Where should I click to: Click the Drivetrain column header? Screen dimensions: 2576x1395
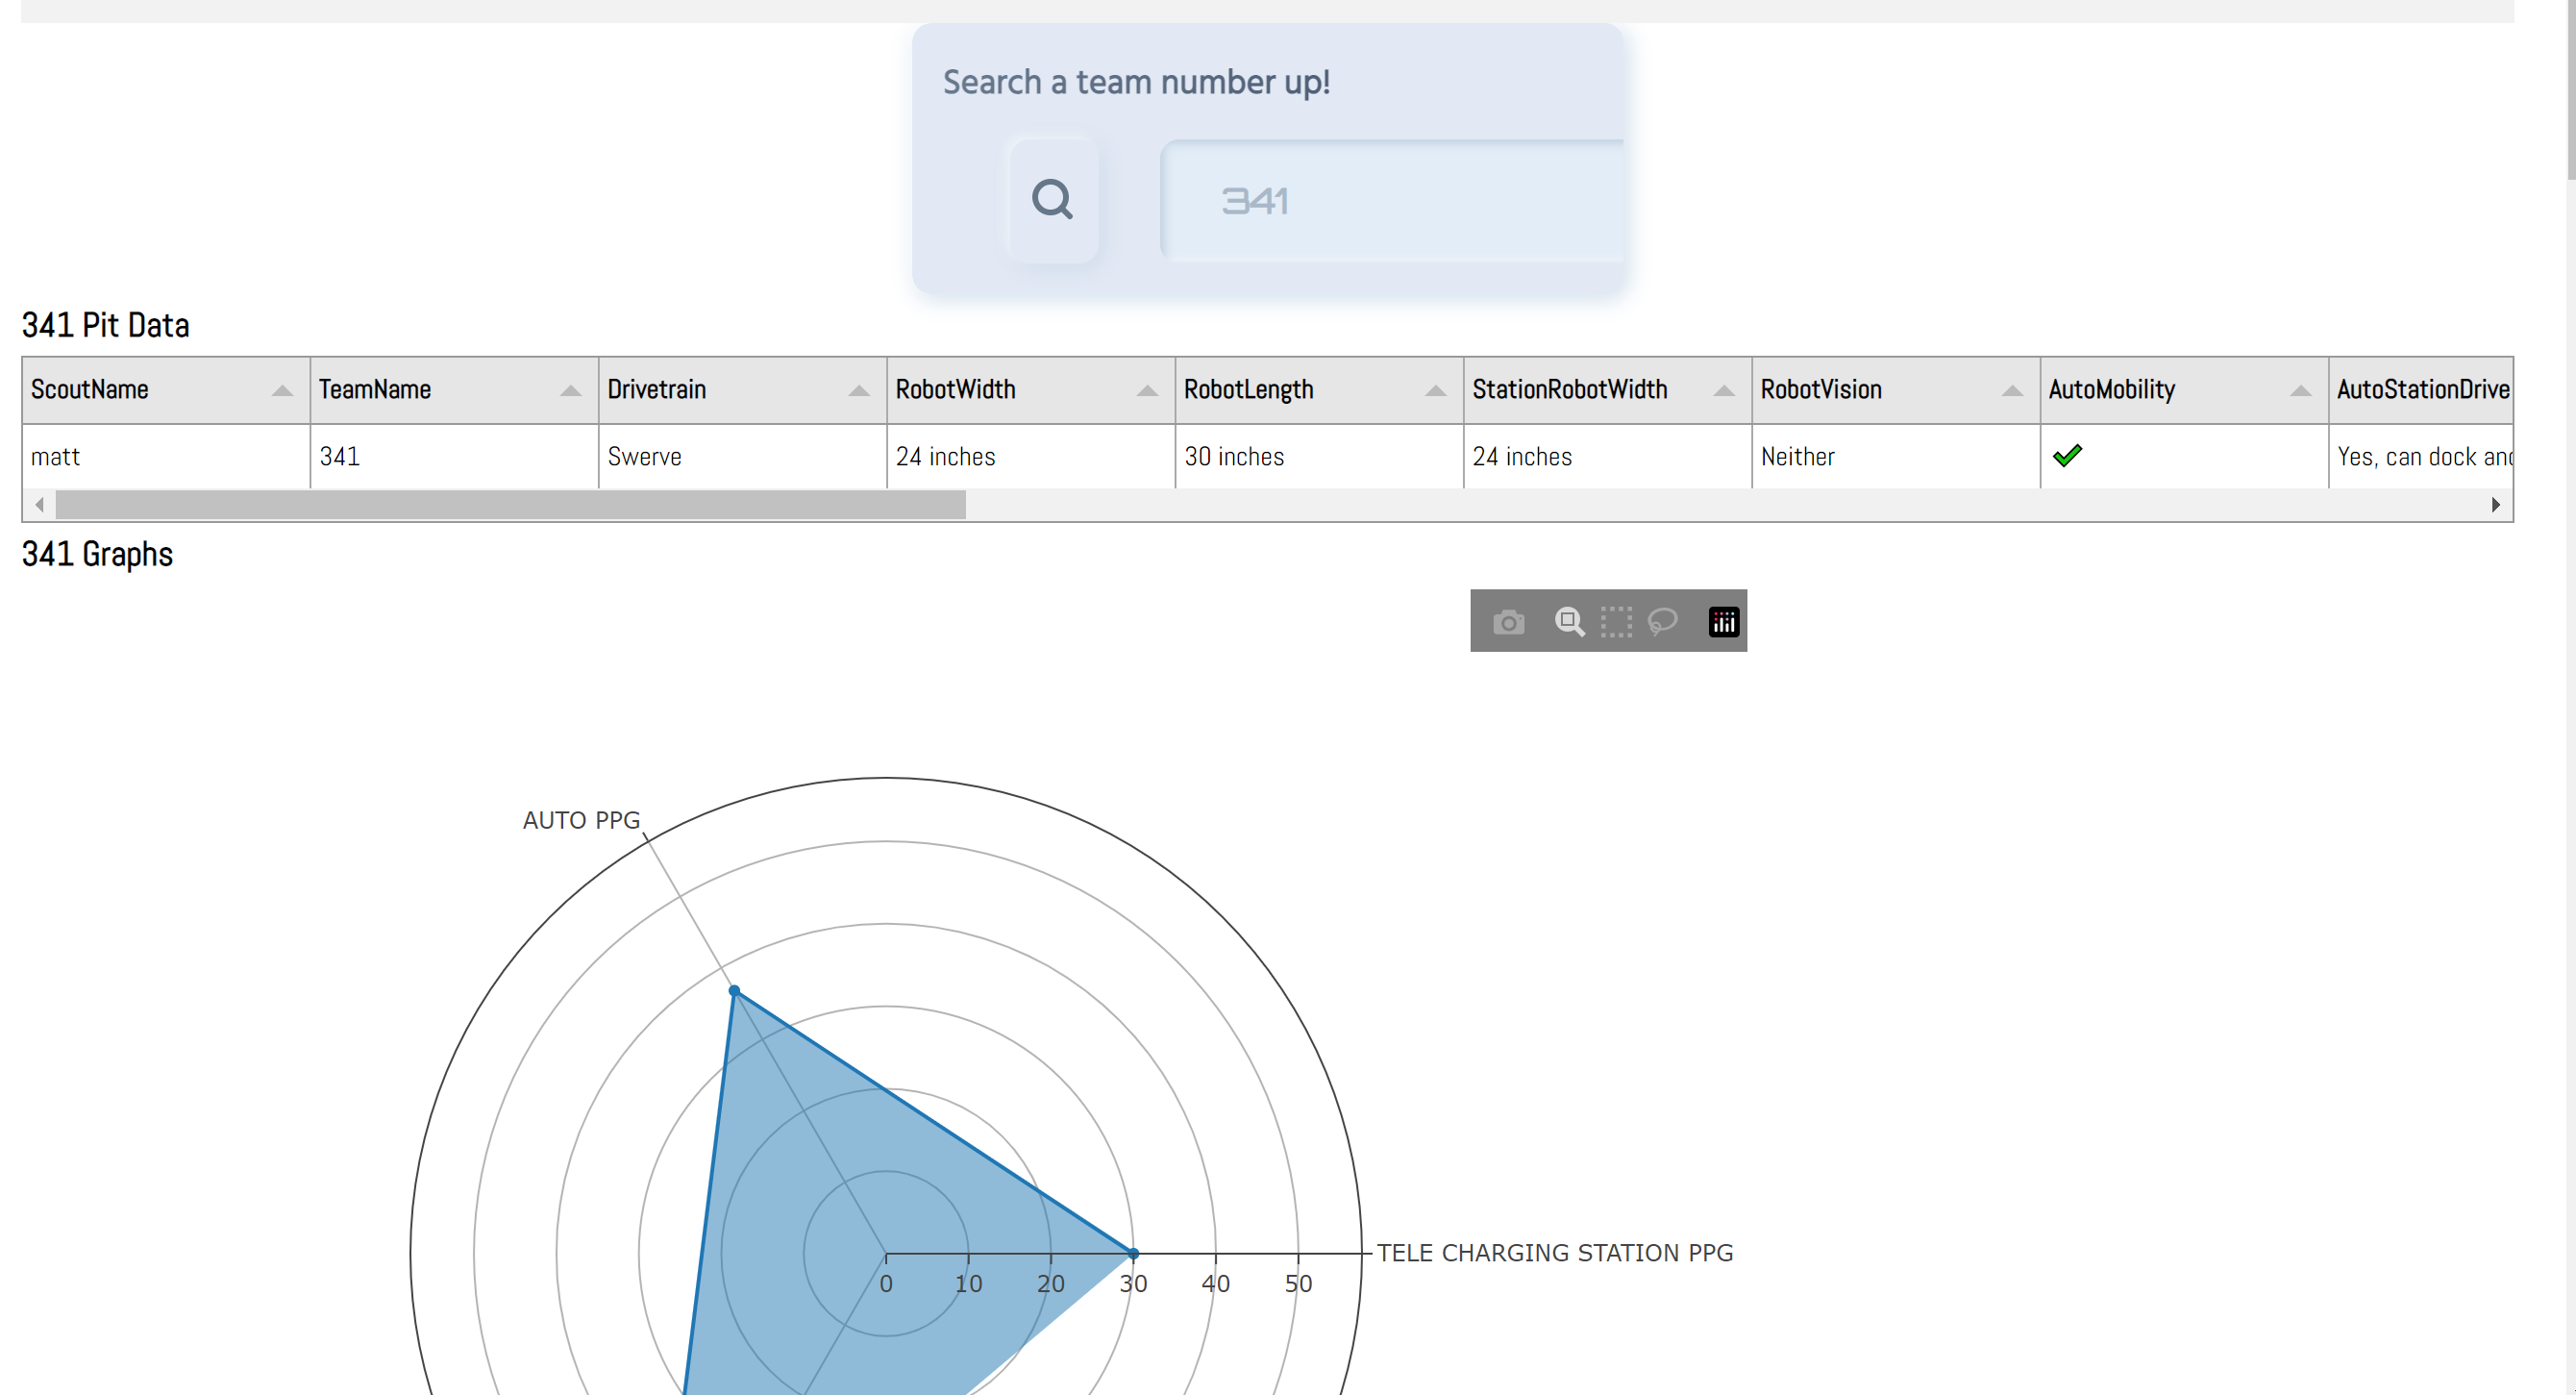coord(743,390)
